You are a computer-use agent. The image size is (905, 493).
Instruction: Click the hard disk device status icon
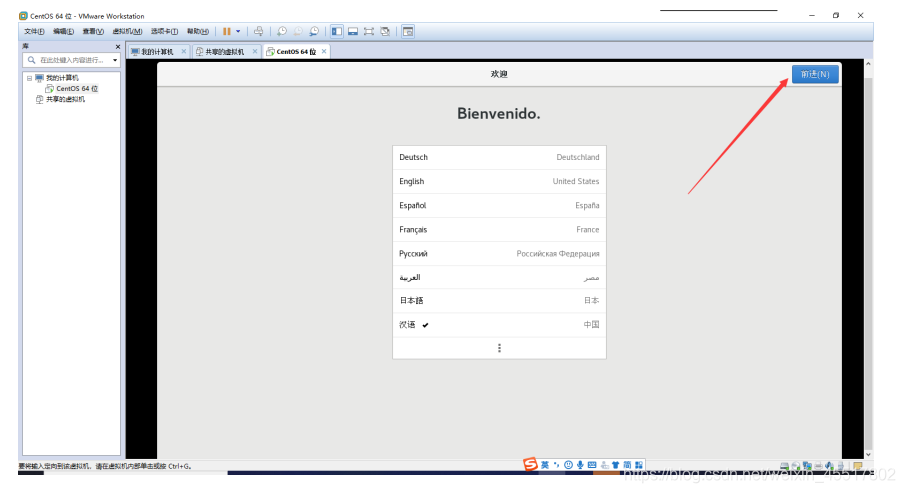[784, 466]
